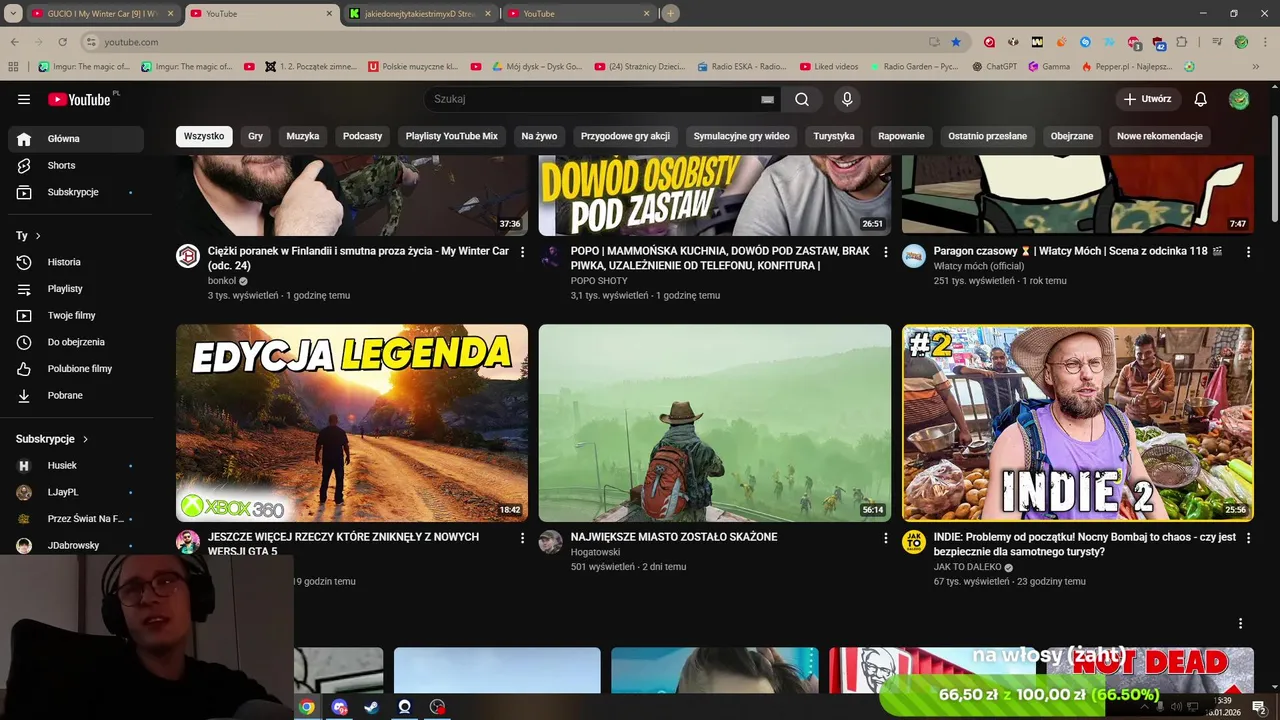Select Symulacyjne gry wideo chip
1280x720 pixels.
tap(741, 136)
